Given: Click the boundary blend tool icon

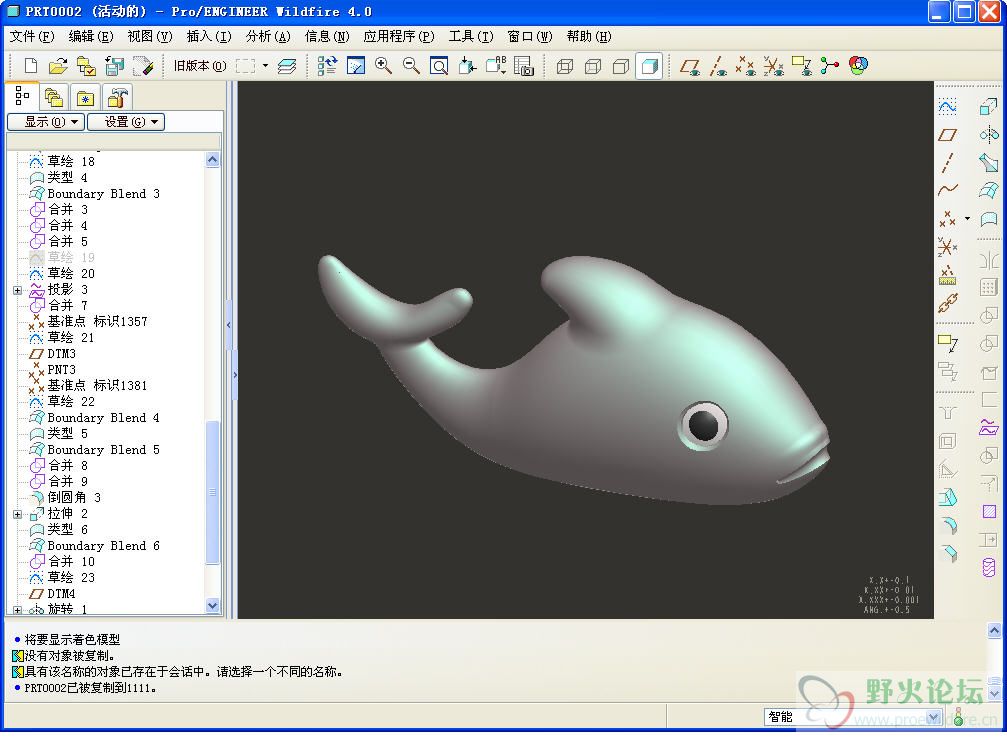Looking at the screenshot, I should pos(988,190).
